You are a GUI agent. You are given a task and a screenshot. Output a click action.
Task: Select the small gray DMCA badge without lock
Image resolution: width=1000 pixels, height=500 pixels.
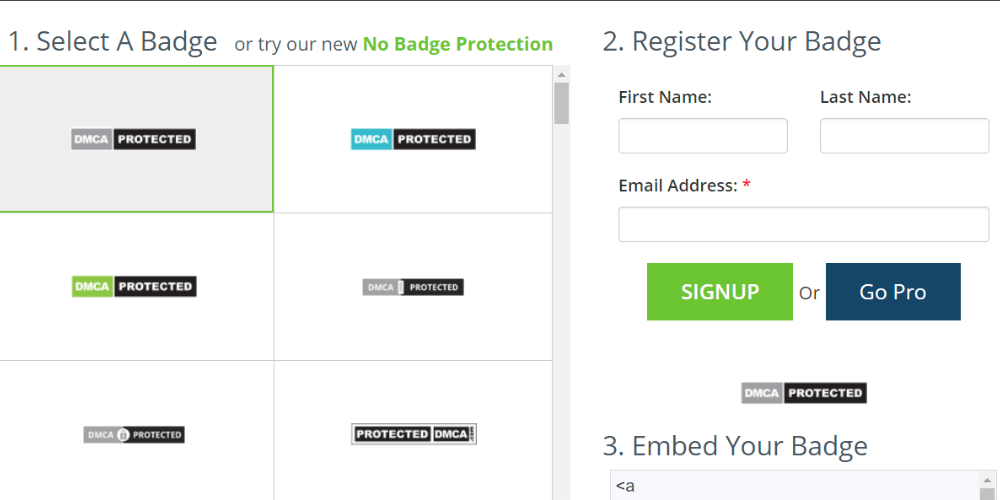[x=413, y=287]
